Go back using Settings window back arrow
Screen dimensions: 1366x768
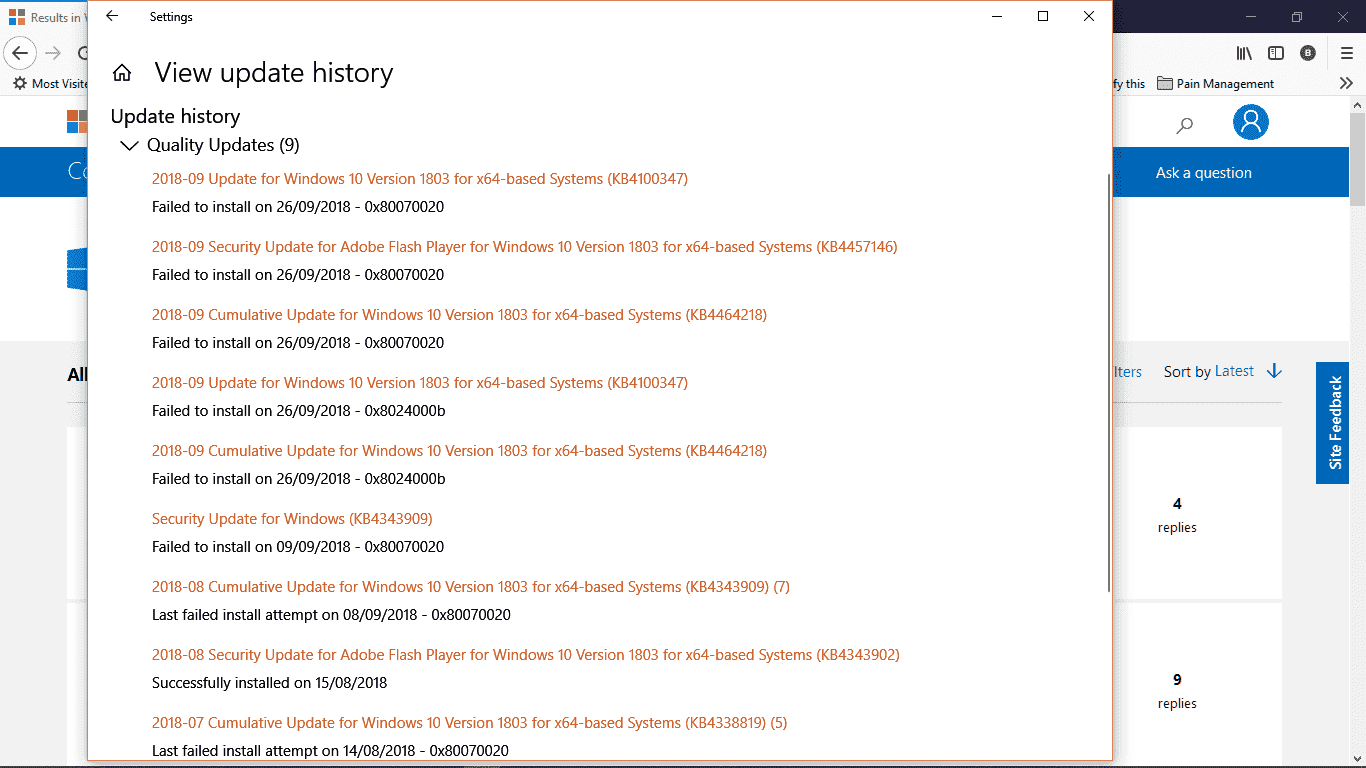(x=112, y=16)
